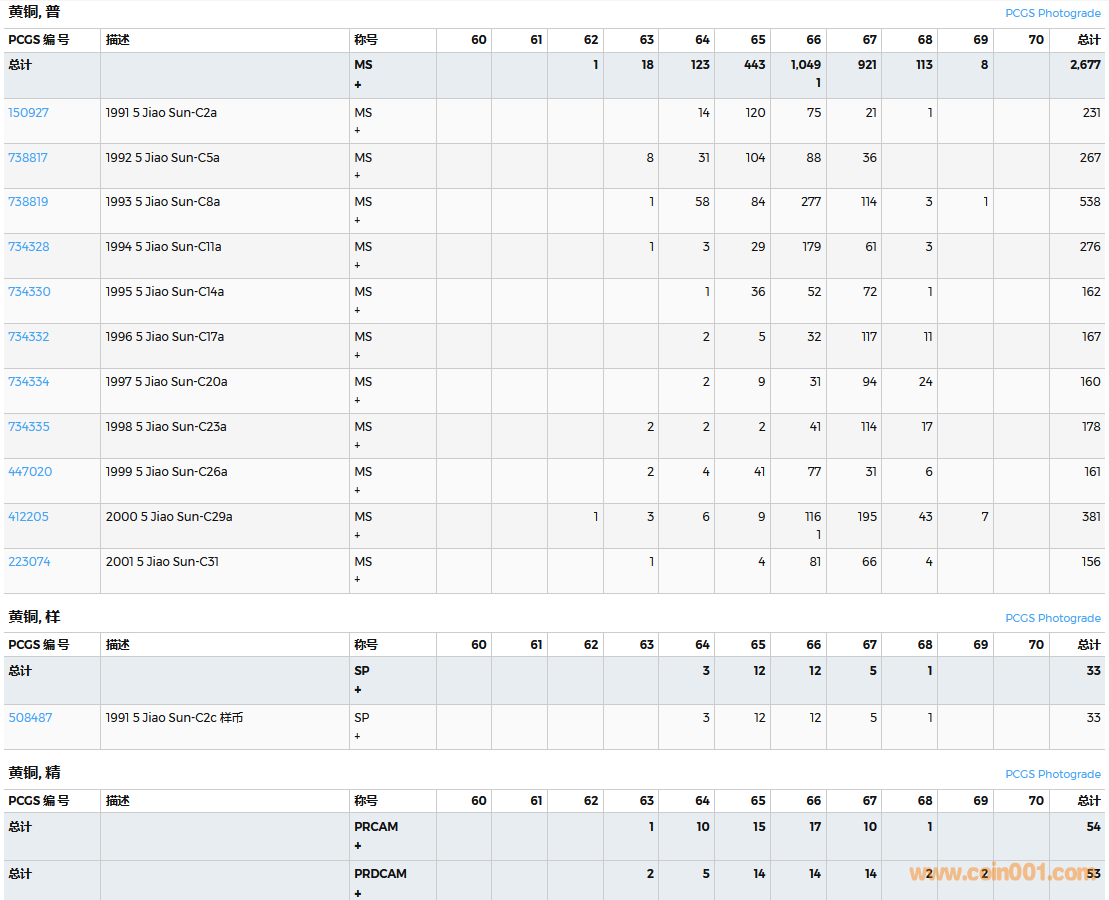The width and height of the screenshot is (1109, 900).
Task: Open the 412205 coin link
Action: [28, 517]
